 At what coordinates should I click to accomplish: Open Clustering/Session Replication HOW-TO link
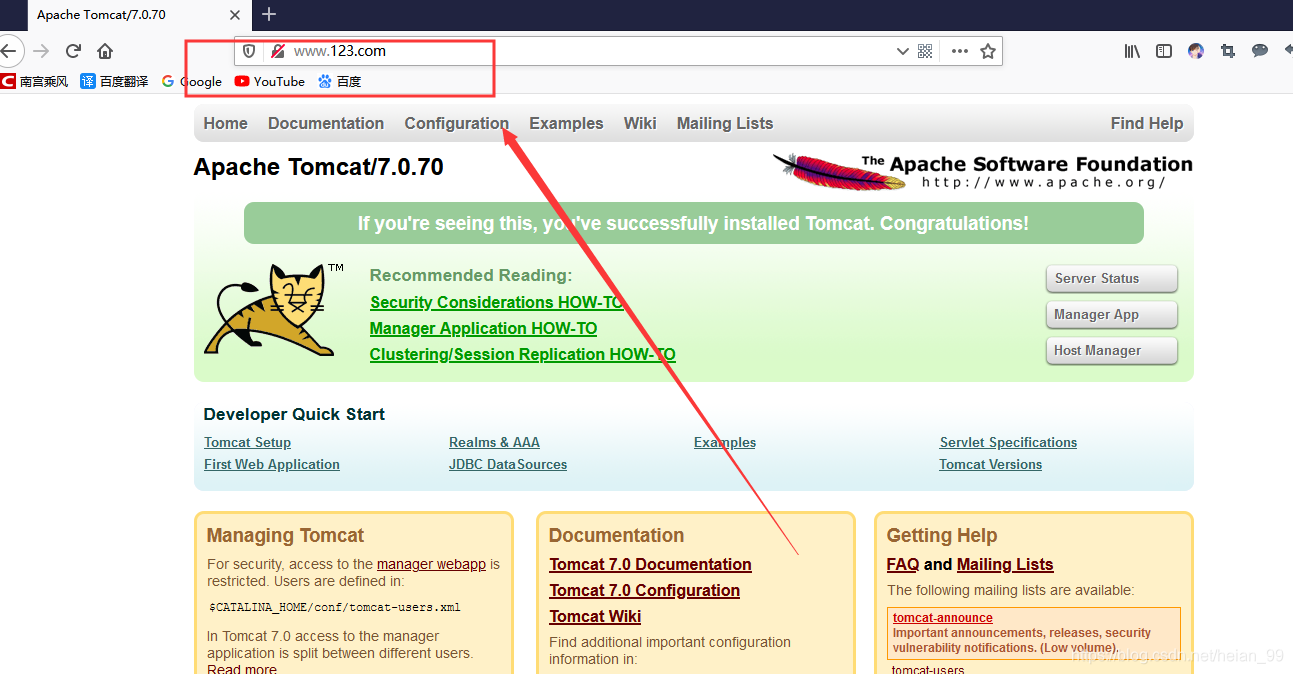[522, 354]
